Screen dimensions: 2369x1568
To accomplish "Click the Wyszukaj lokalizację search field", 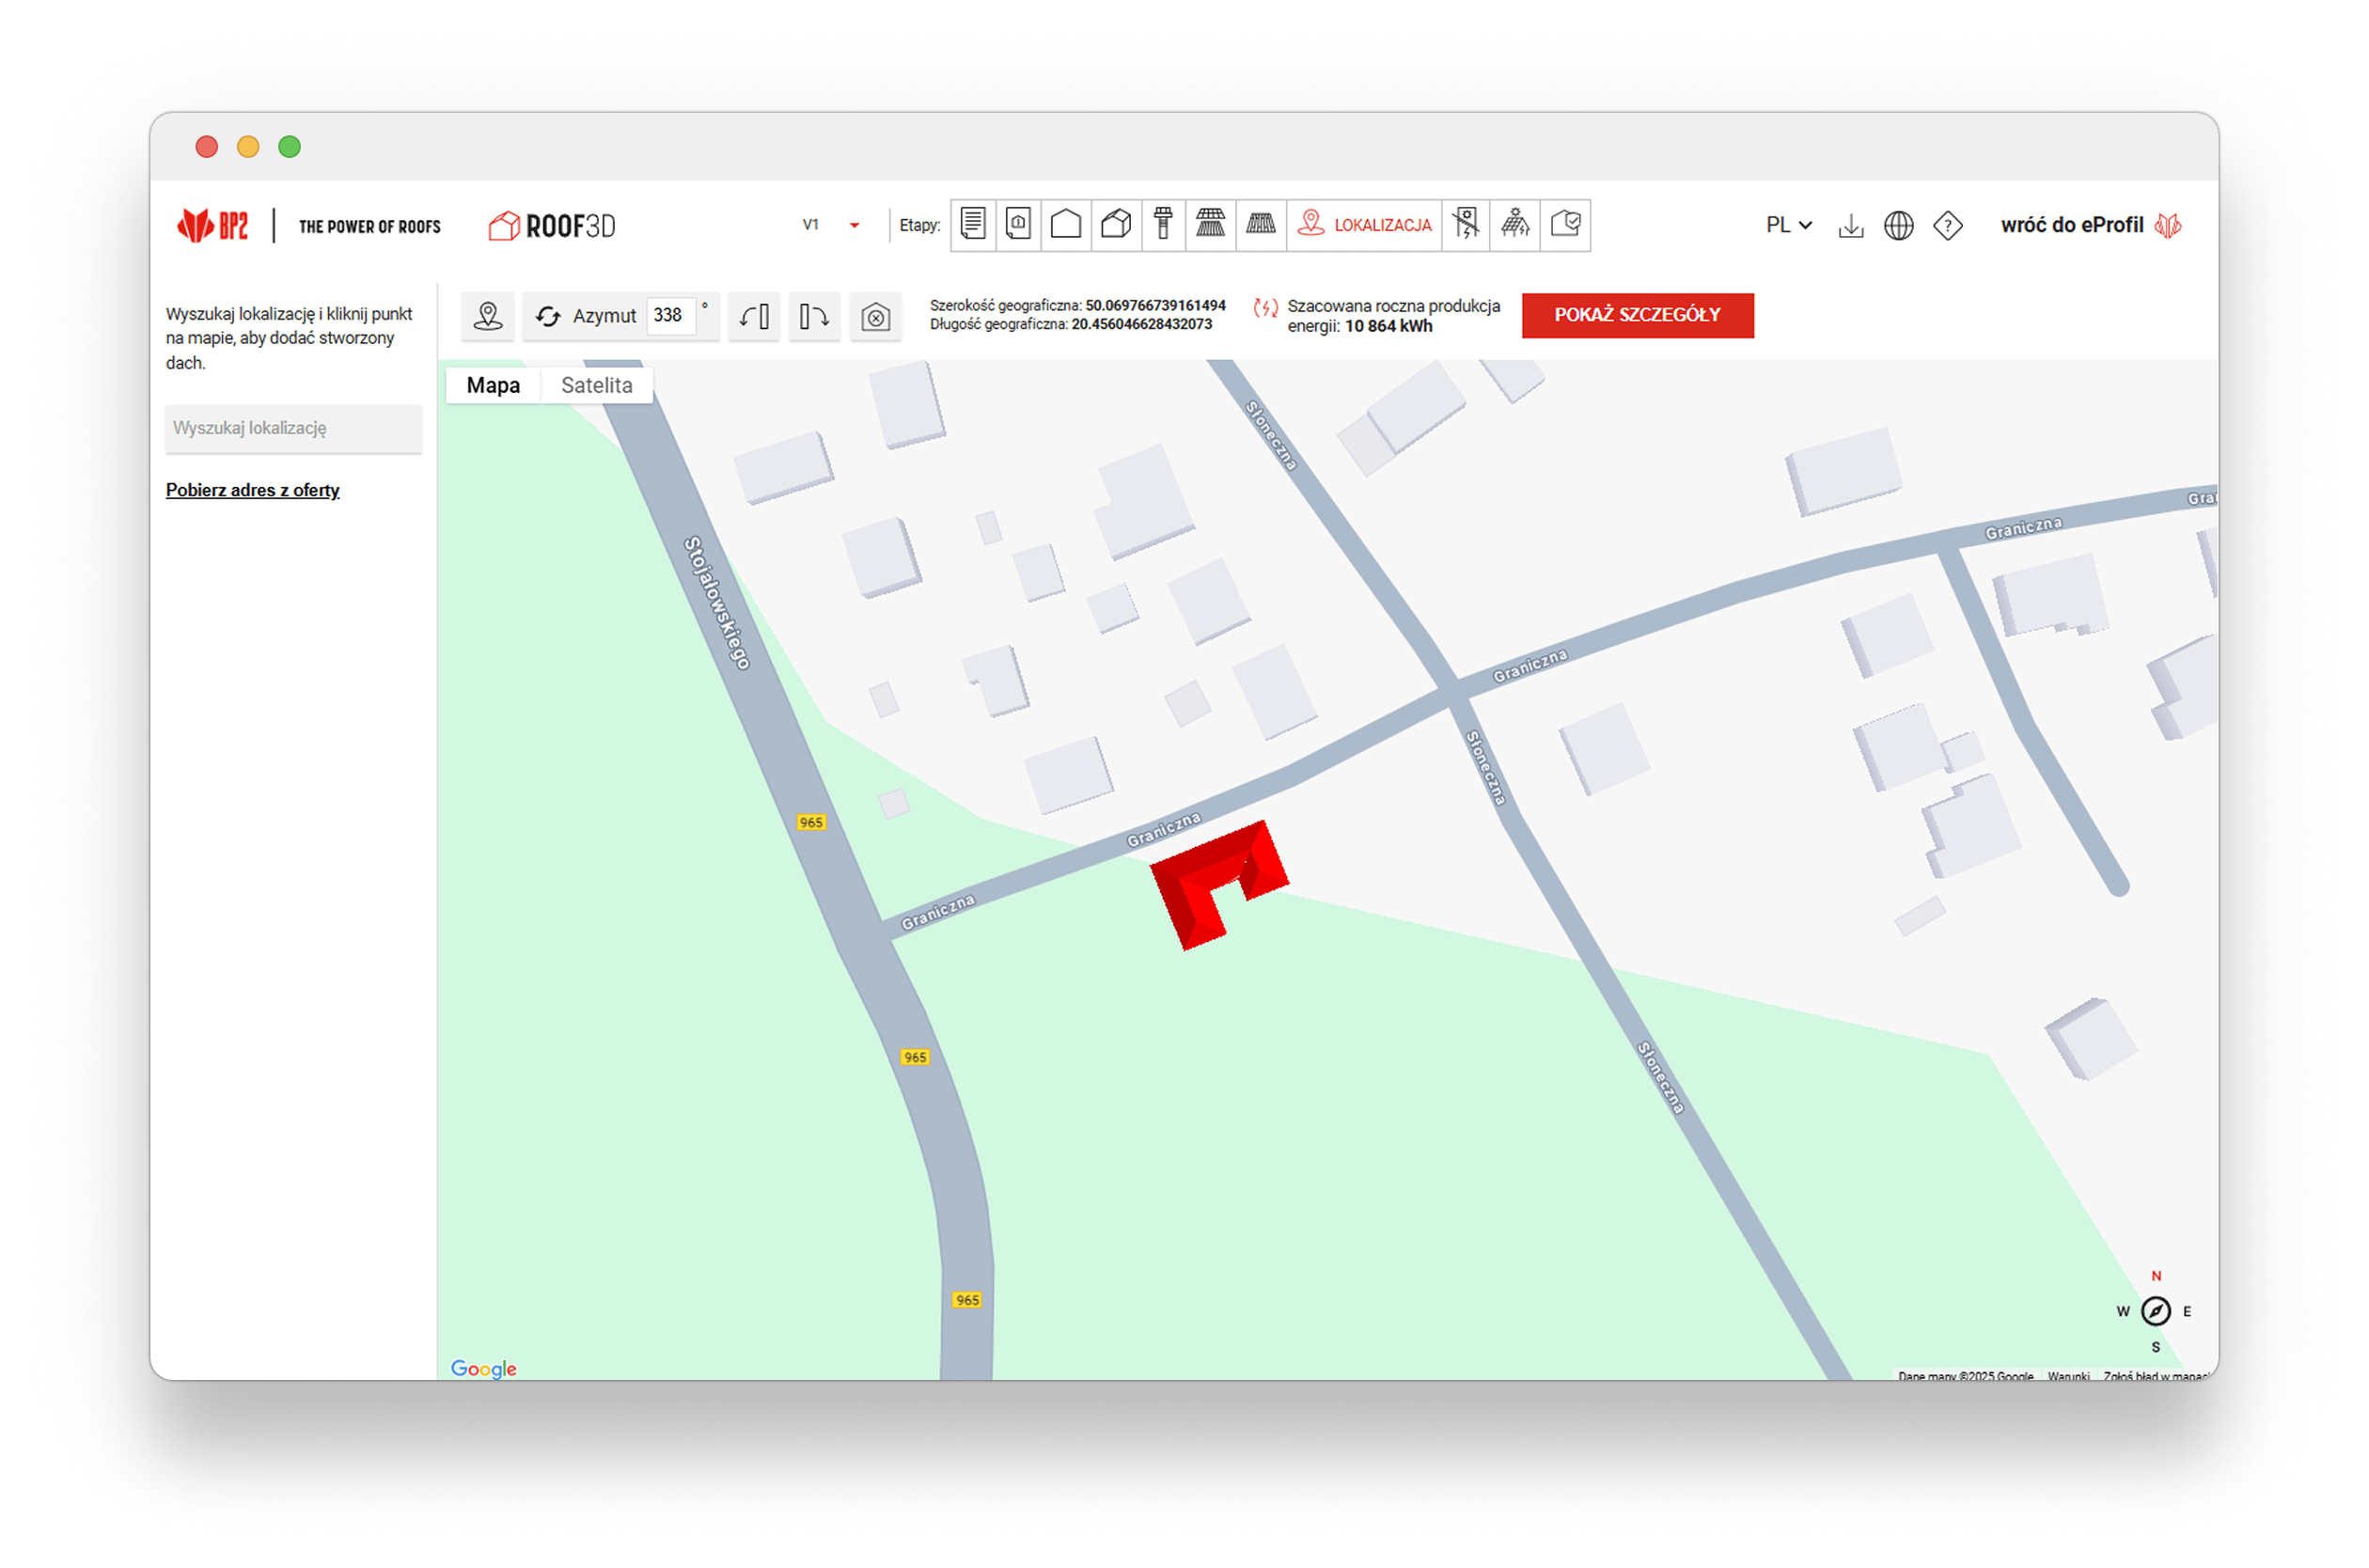I will click(293, 428).
